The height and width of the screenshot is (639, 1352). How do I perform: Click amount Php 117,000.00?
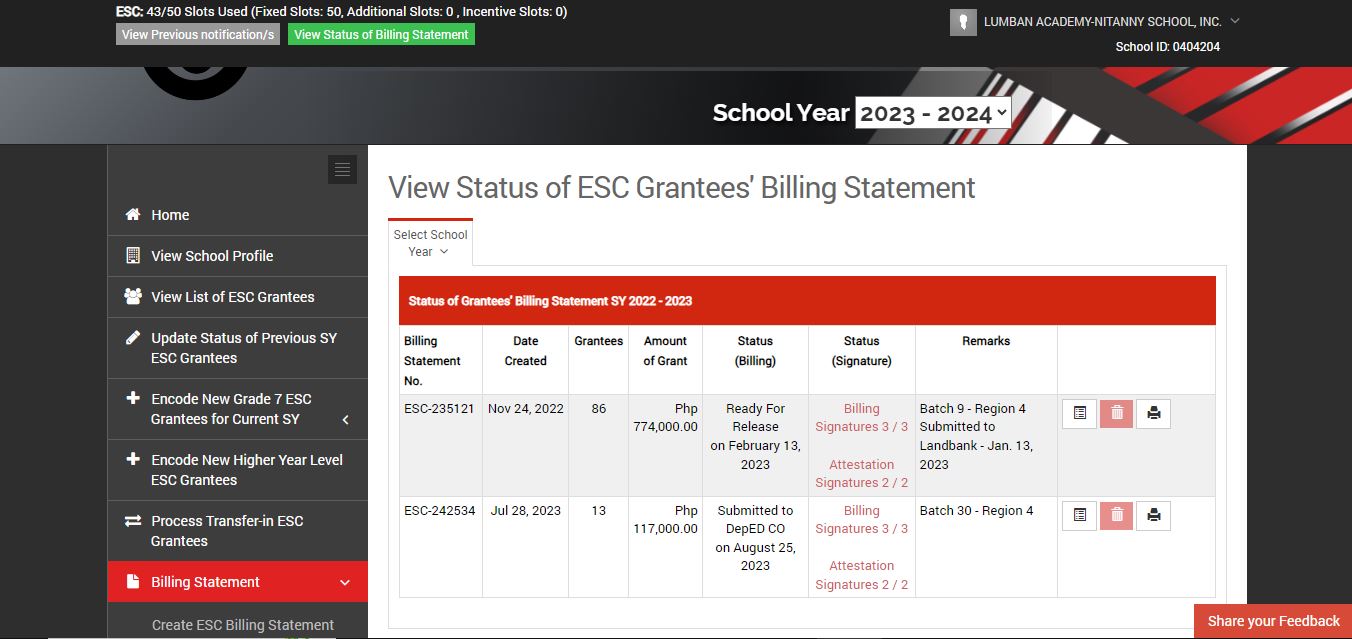665,519
